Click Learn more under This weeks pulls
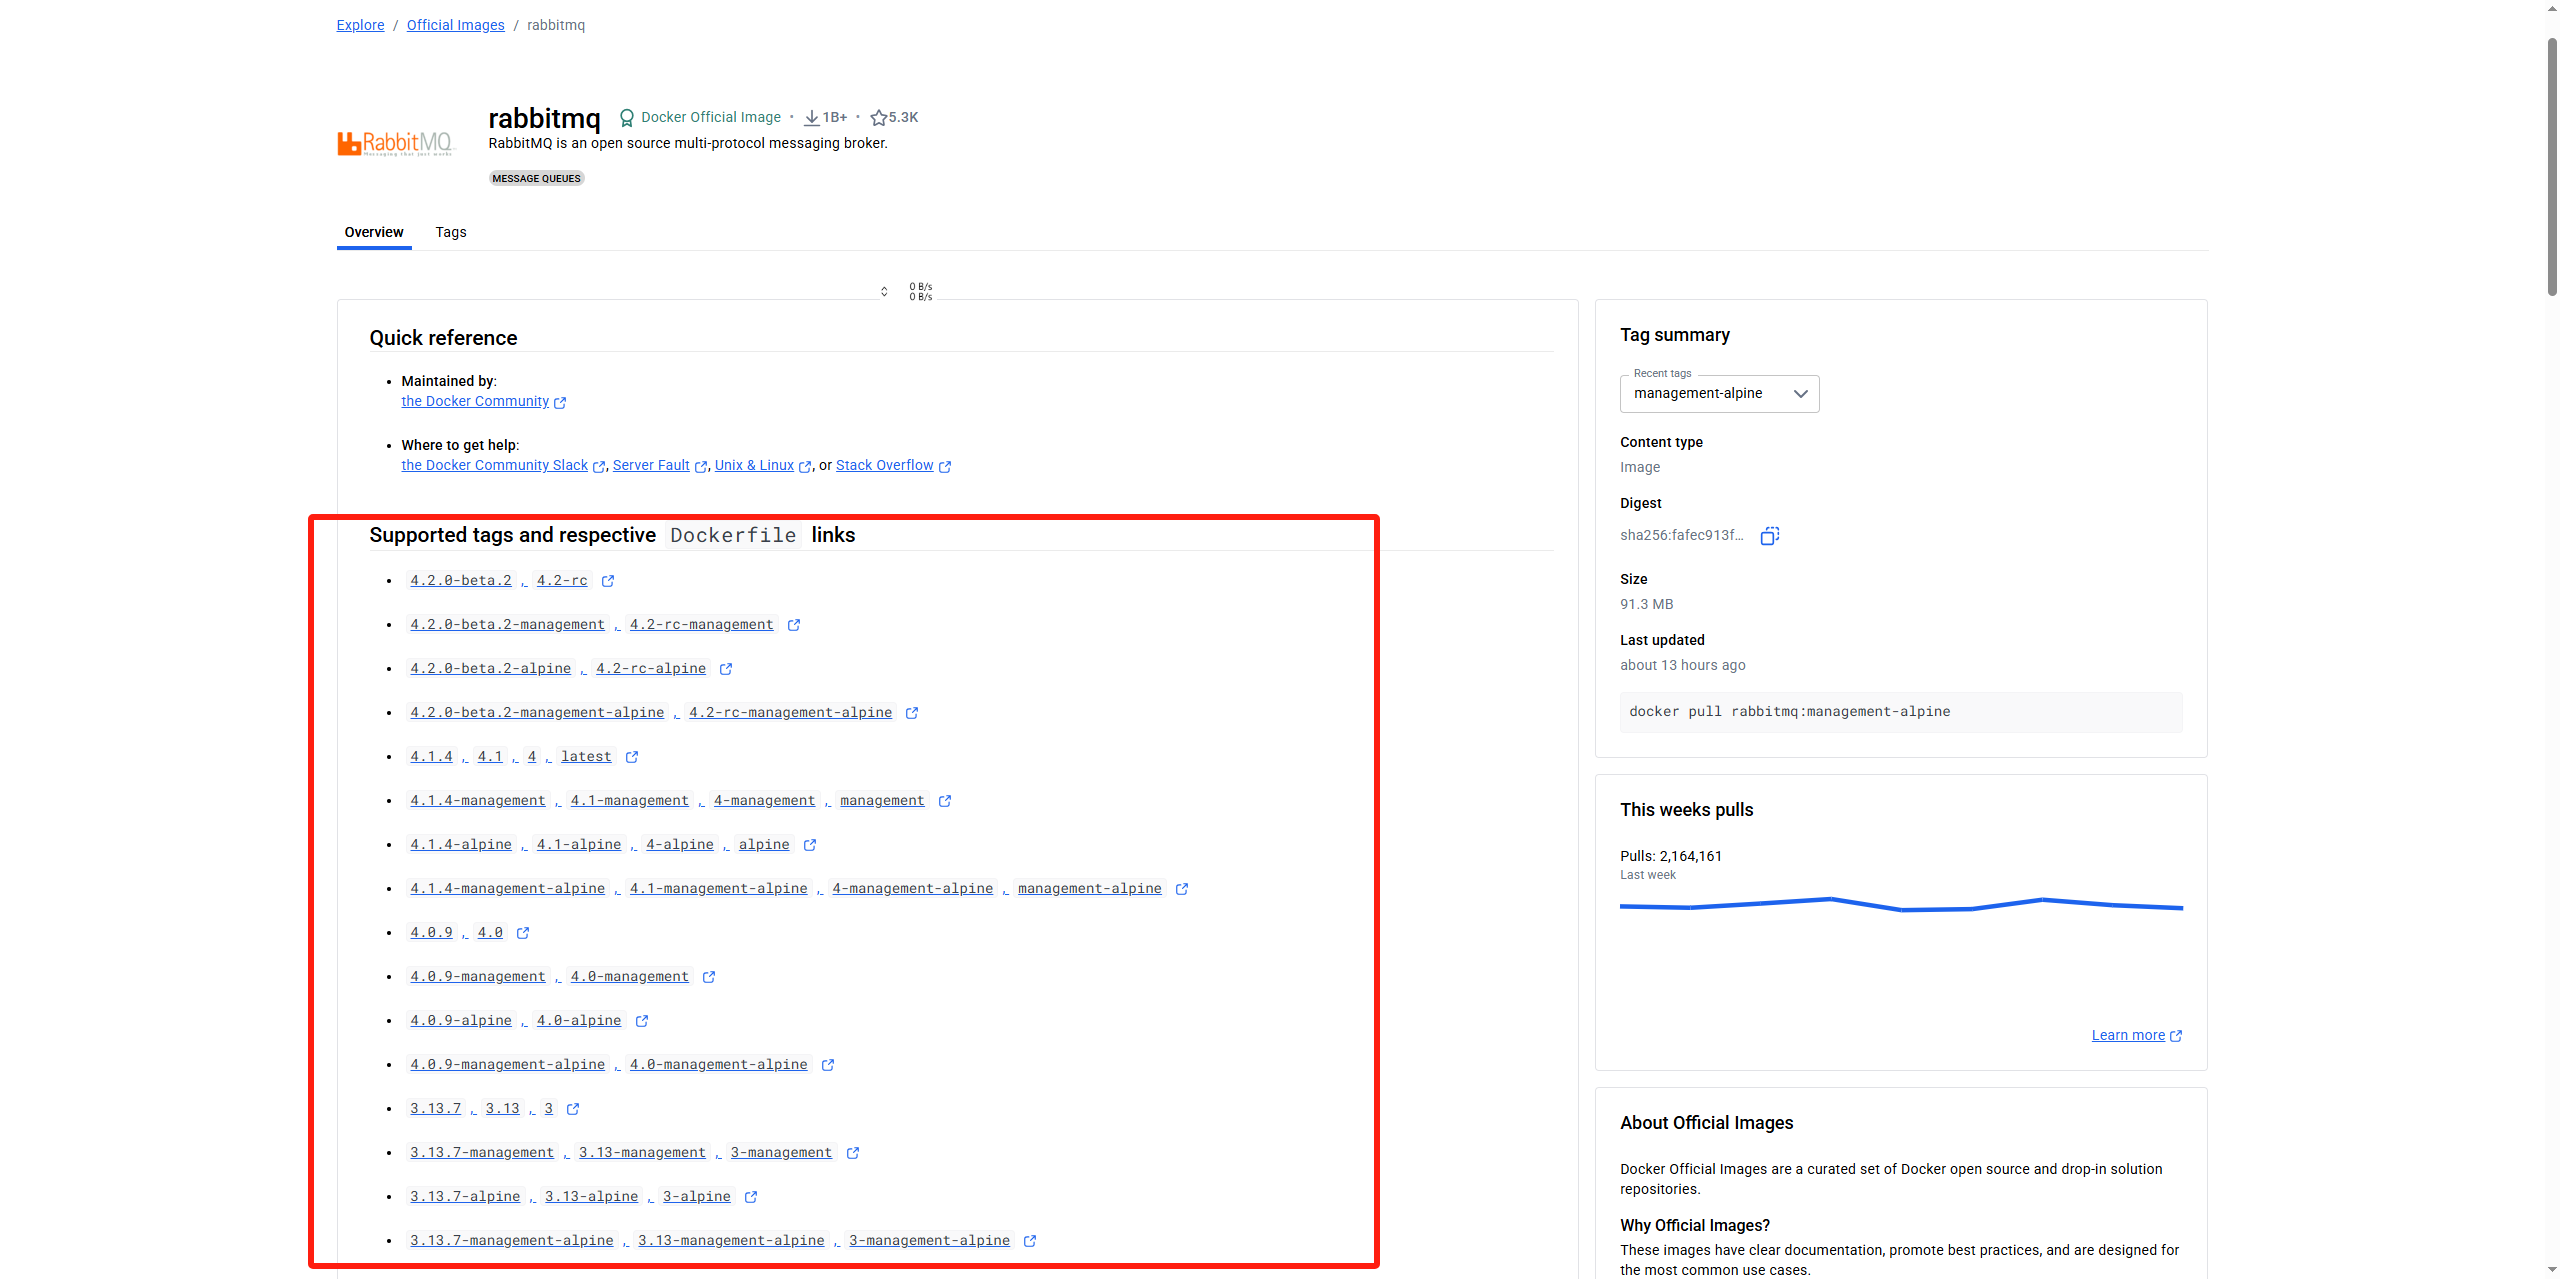The height and width of the screenshot is (1279, 2560). 2128,1035
